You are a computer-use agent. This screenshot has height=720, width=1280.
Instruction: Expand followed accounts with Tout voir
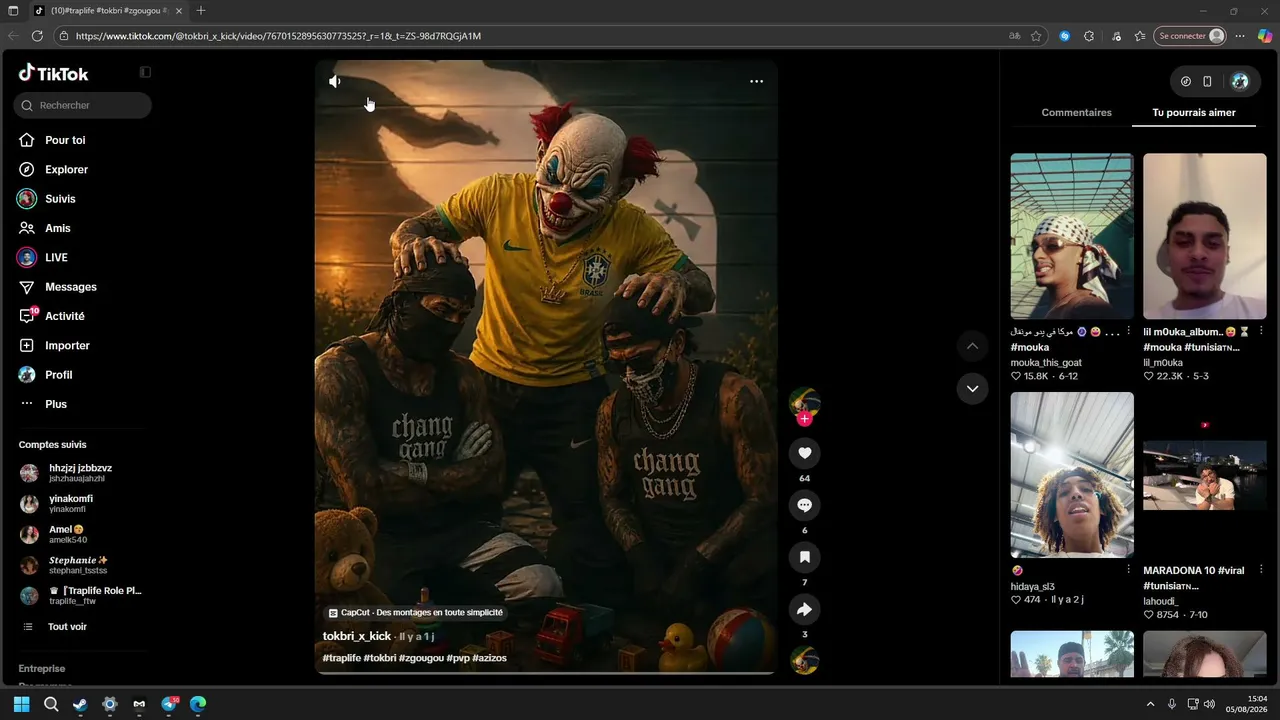(x=67, y=627)
